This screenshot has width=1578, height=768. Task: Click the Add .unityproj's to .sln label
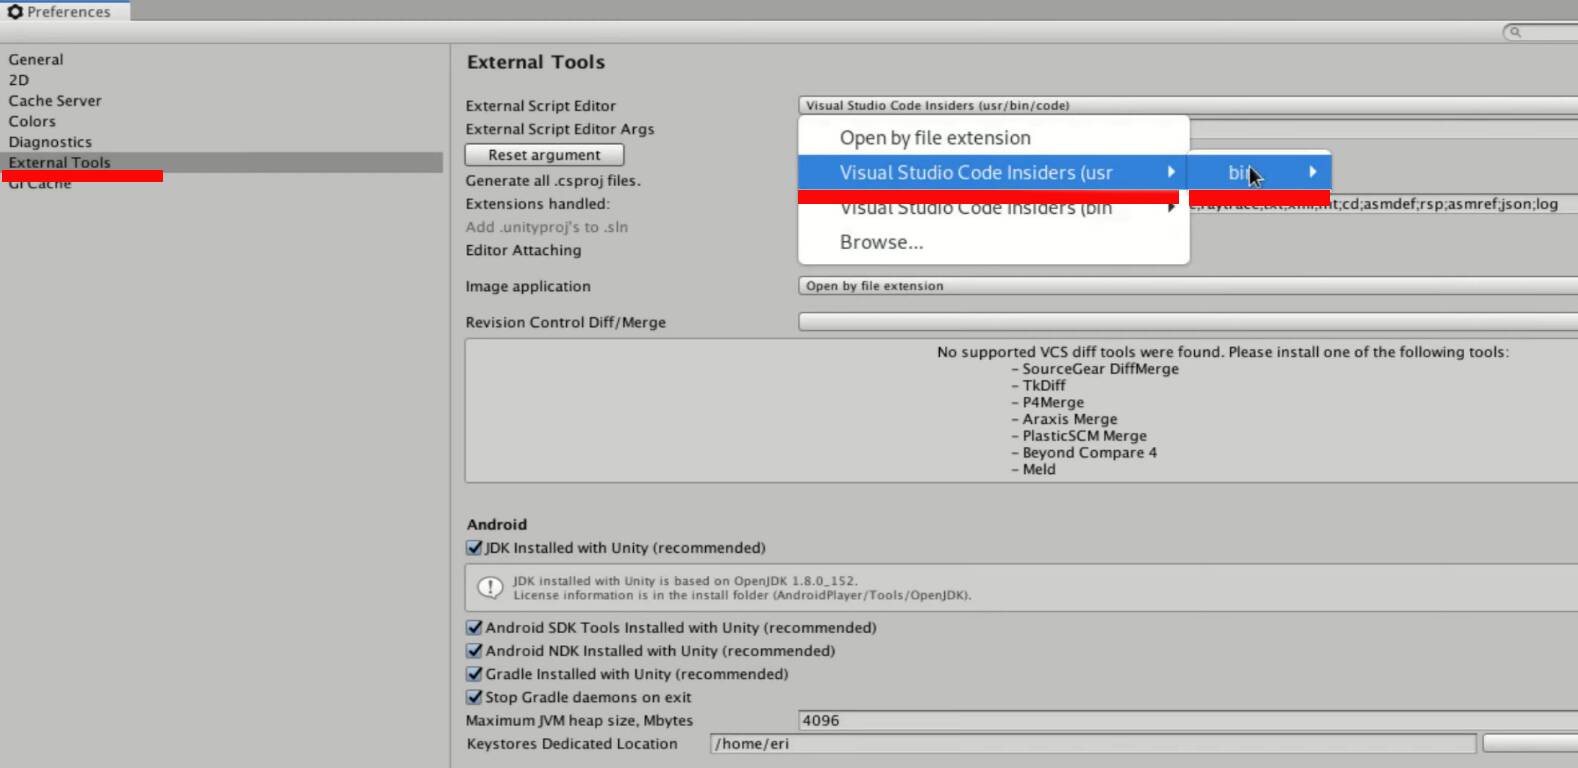click(547, 227)
